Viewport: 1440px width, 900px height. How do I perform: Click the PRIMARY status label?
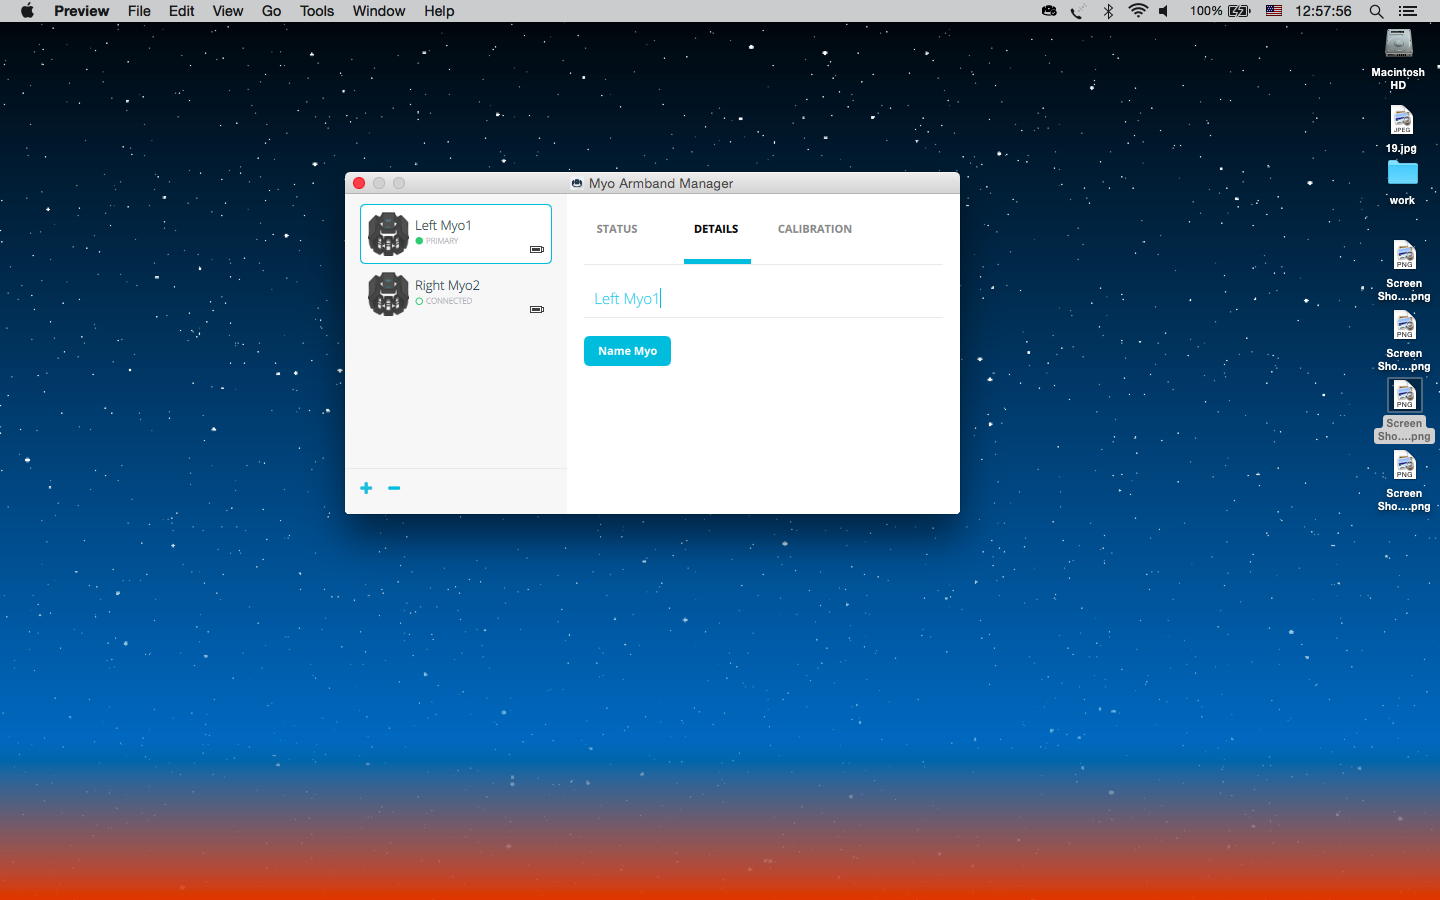coord(442,241)
